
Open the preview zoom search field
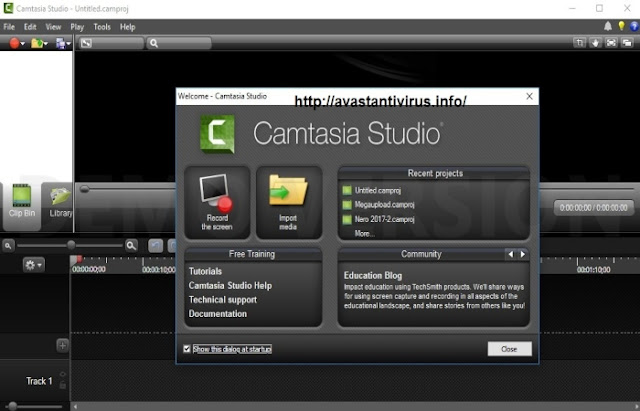pyautogui.click(x=179, y=43)
